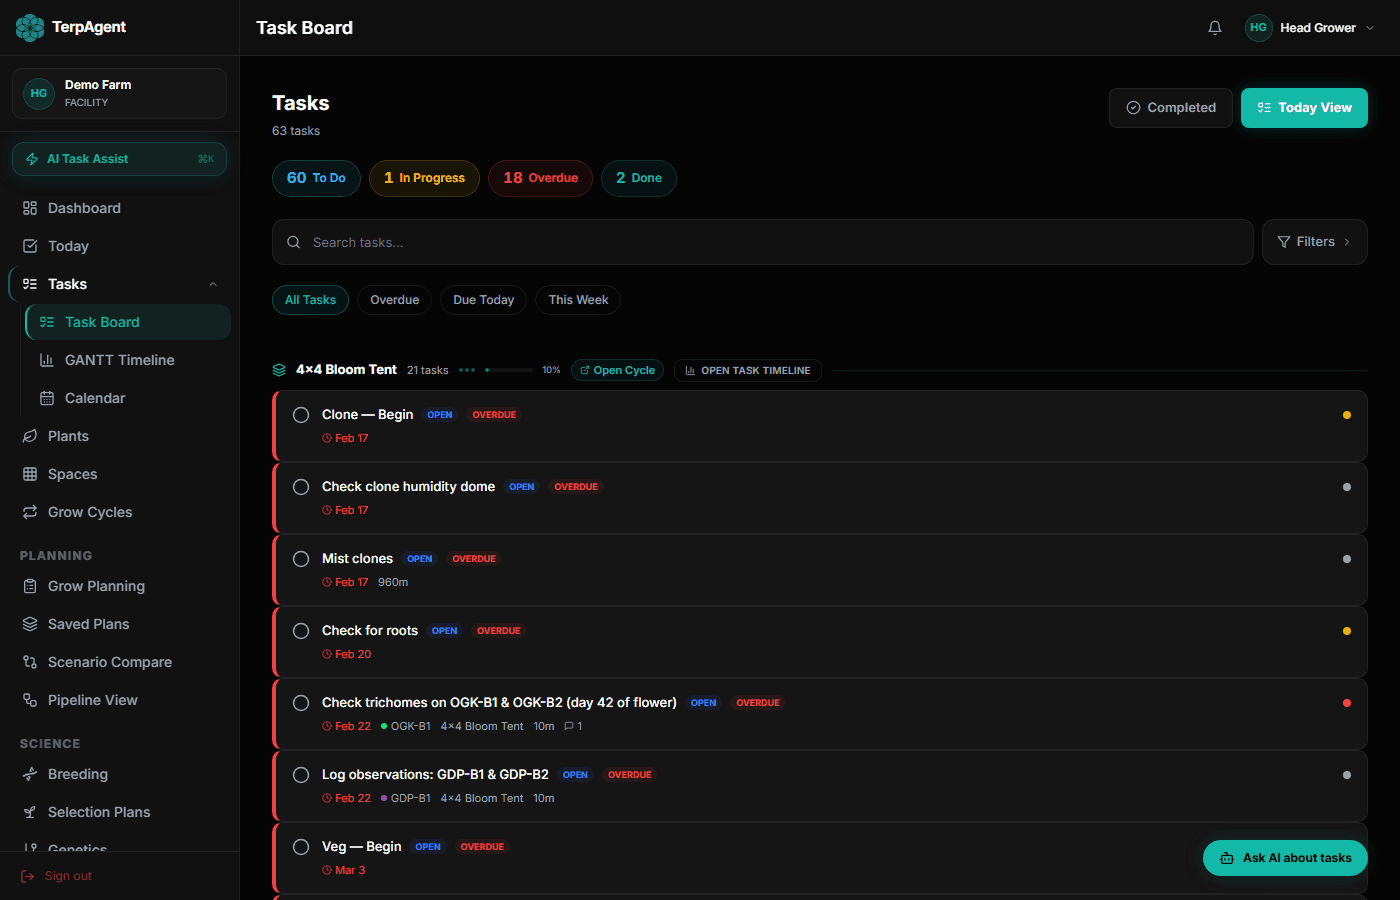
Task: Select the Due Today filter tab
Action: pos(483,300)
